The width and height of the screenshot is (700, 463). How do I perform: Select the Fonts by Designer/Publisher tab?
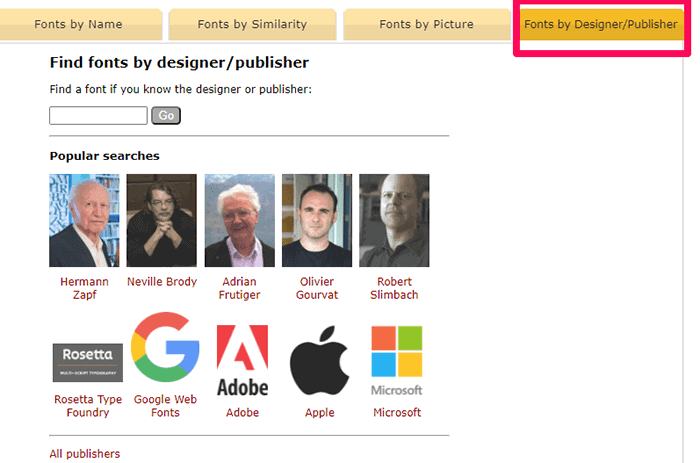pos(600,24)
